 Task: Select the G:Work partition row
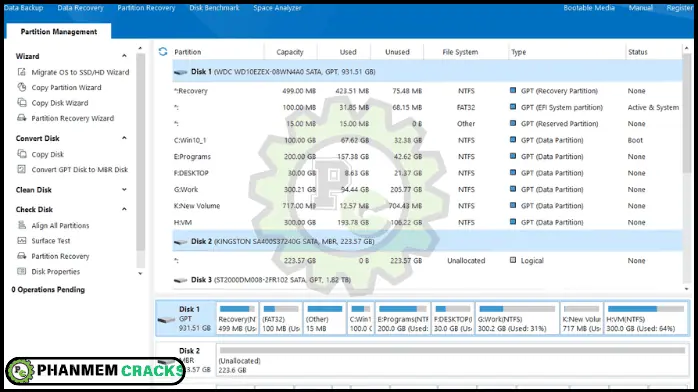click(427, 190)
